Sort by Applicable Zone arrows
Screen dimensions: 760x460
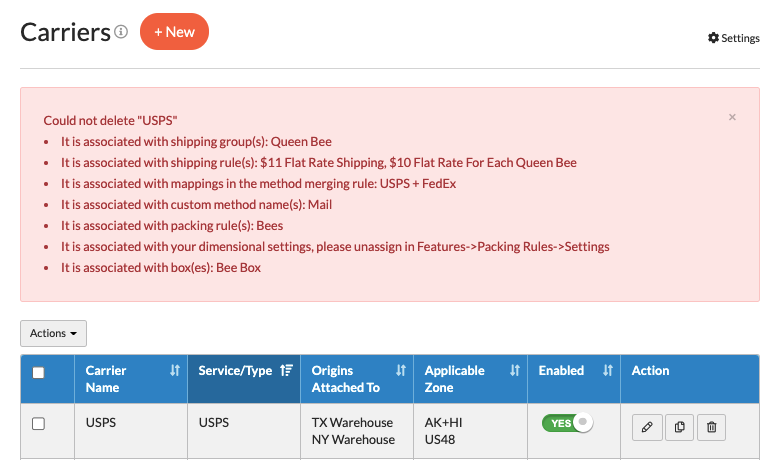point(515,371)
